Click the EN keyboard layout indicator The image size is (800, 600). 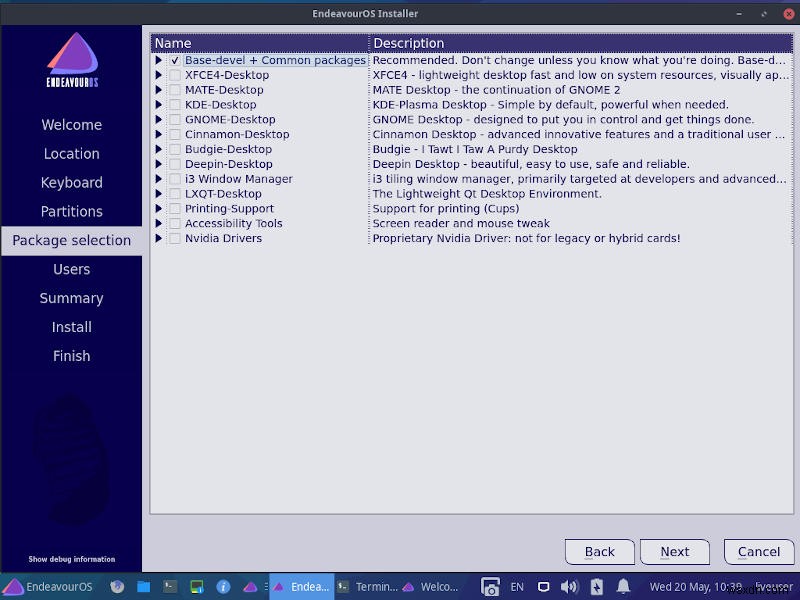click(517, 588)
